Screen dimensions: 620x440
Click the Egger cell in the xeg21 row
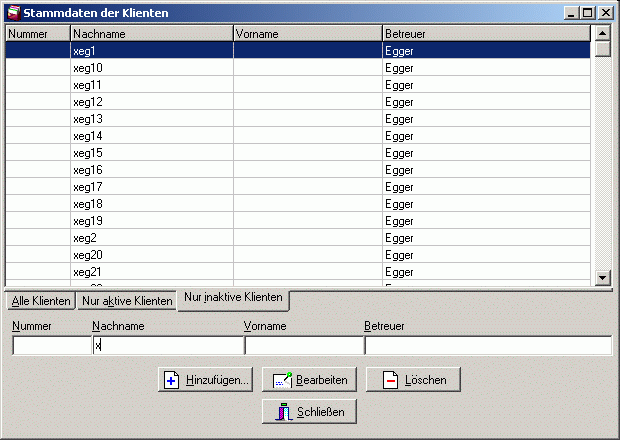[x=486, y=272]
